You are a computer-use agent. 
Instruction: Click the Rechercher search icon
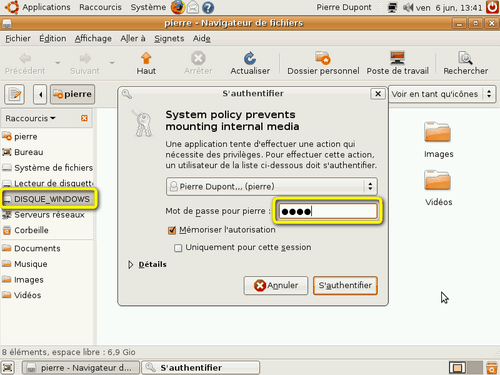[465, 58]
